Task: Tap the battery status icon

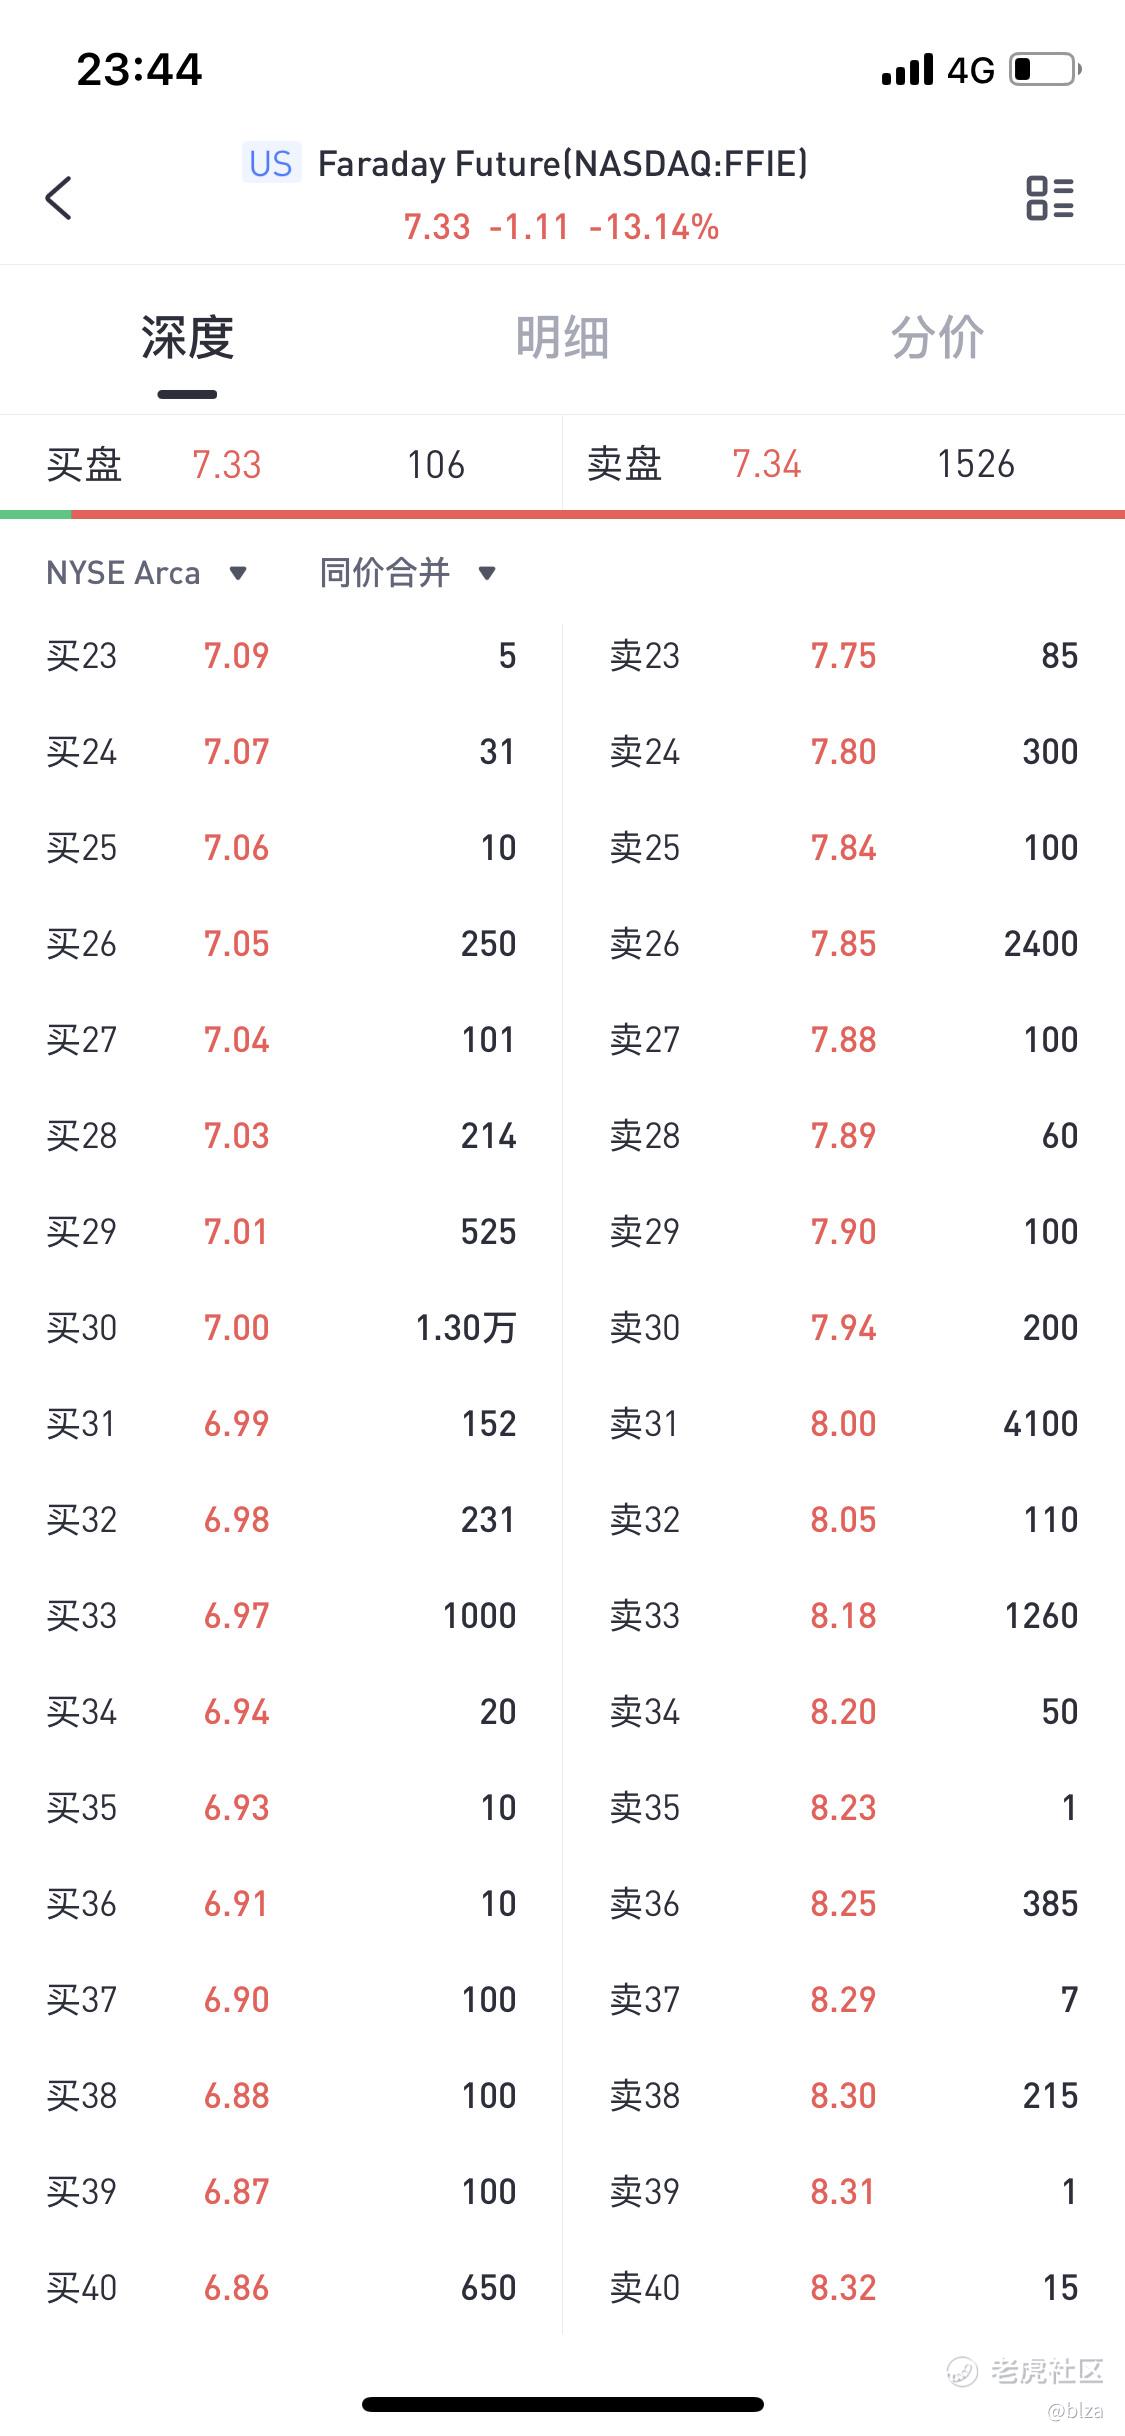Action: (1046, 69)
